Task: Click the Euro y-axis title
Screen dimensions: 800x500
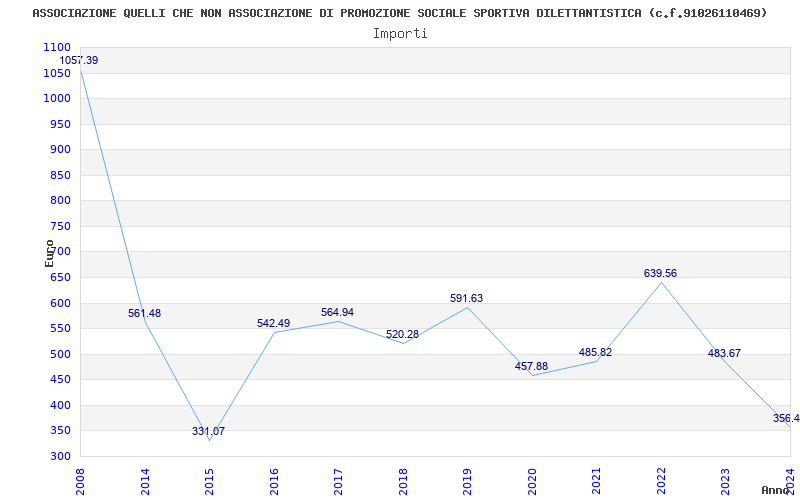Action: [x=49, y=253]
